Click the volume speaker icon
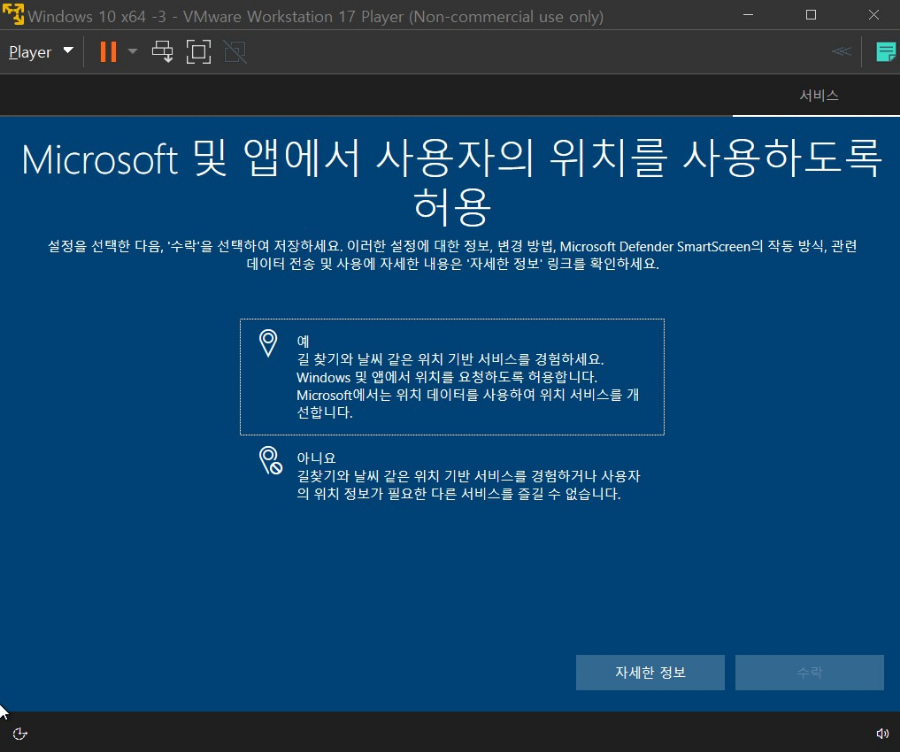 tap(882, 734)
